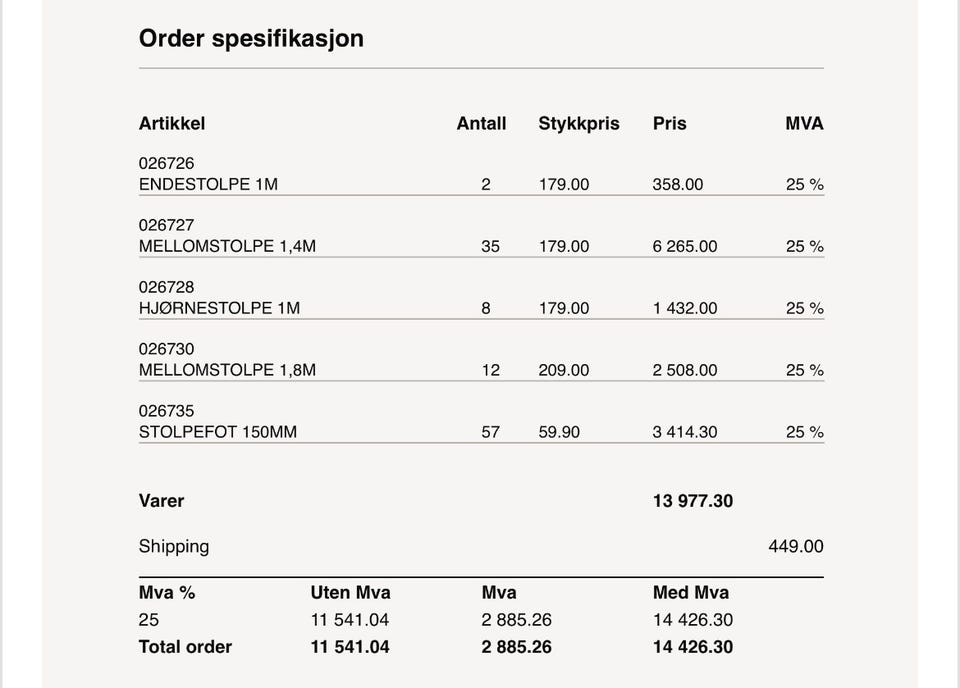Click article number 026728

point(166,287)
